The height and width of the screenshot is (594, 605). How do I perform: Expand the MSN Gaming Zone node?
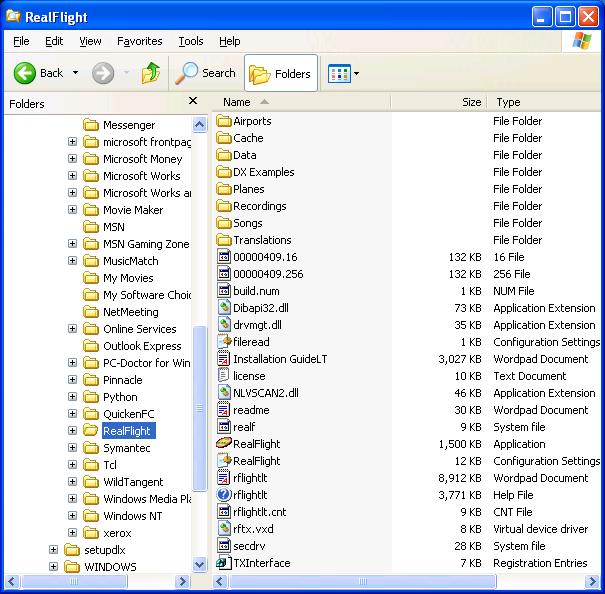(72, 244)
